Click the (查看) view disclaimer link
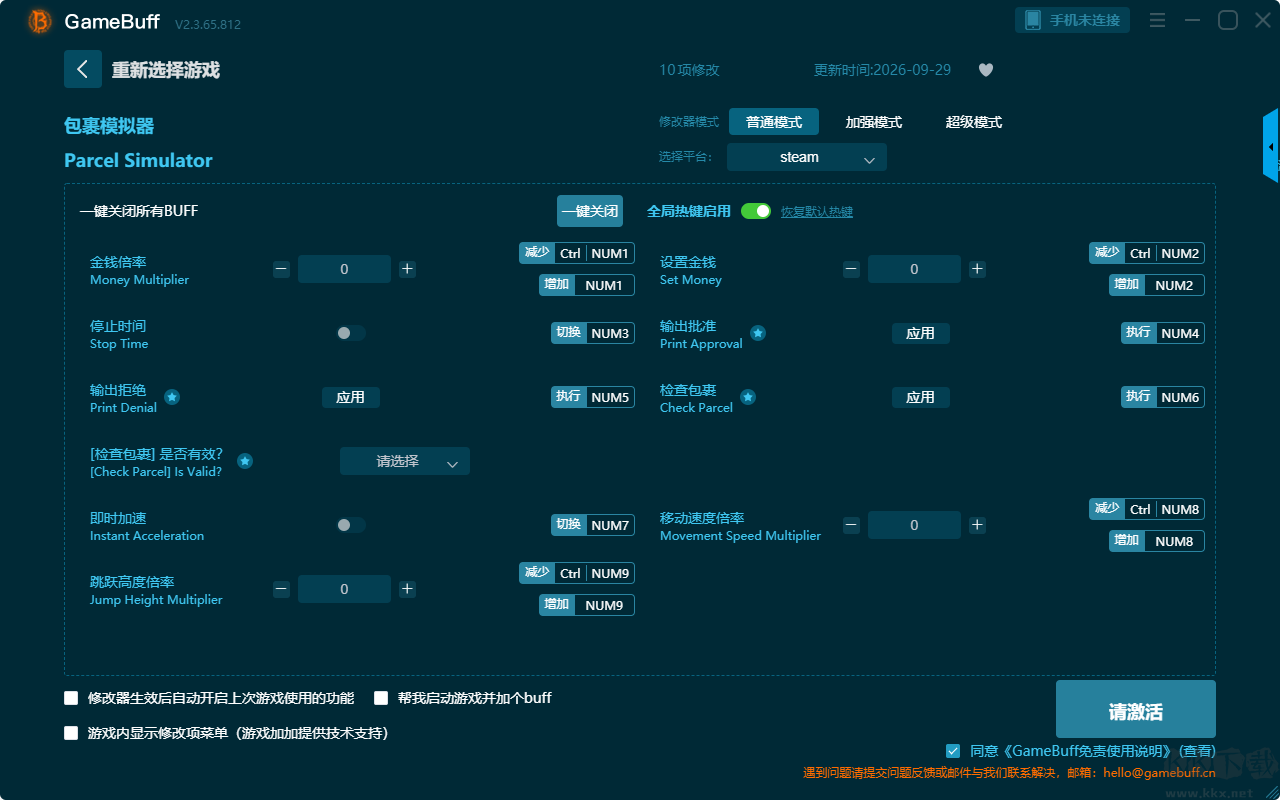The image size is (1280, 800). tap(1197, 751)
